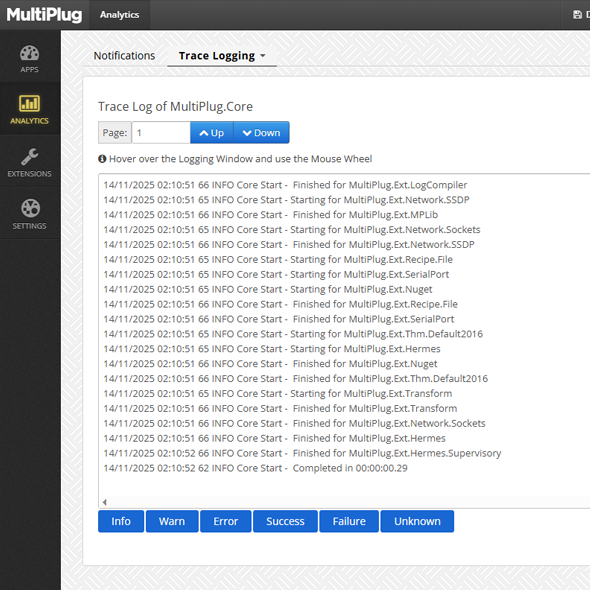590x590 pixels.
Task: Select 'Starting for MultiPlug.Ext.Nuget' log line
Action: pos(268,289)
